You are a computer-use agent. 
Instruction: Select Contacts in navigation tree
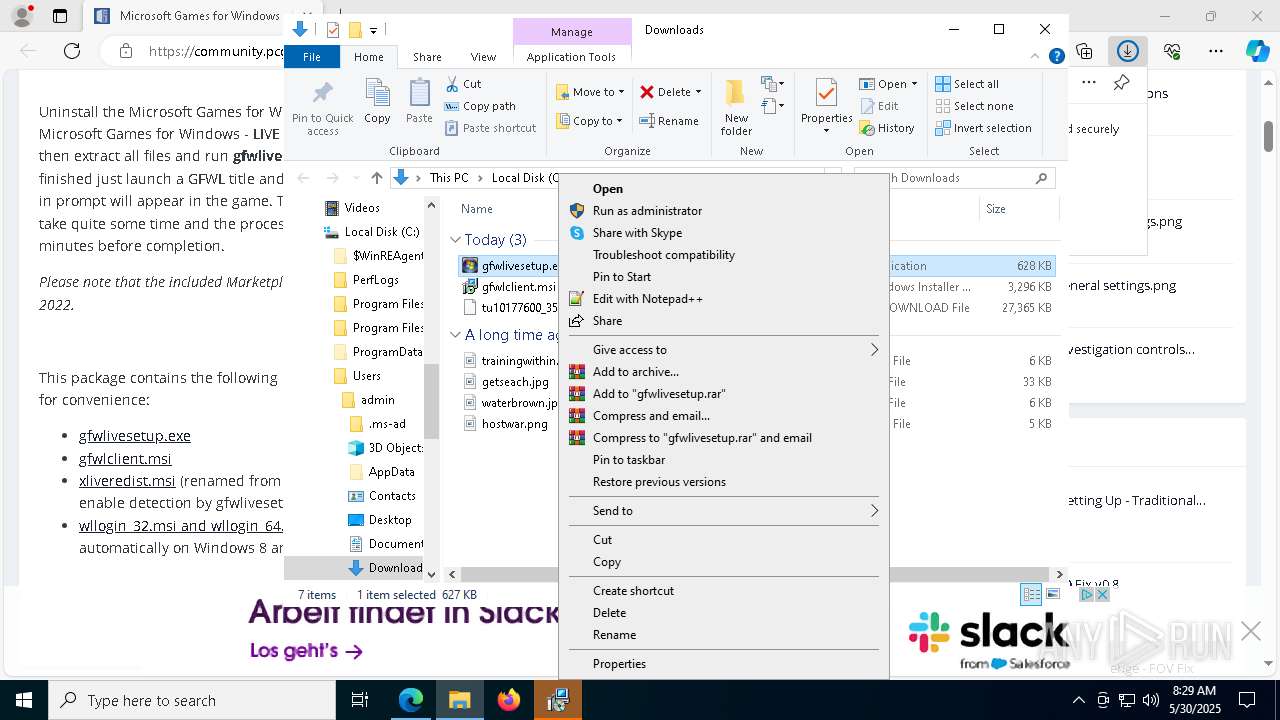coord(391,496)
